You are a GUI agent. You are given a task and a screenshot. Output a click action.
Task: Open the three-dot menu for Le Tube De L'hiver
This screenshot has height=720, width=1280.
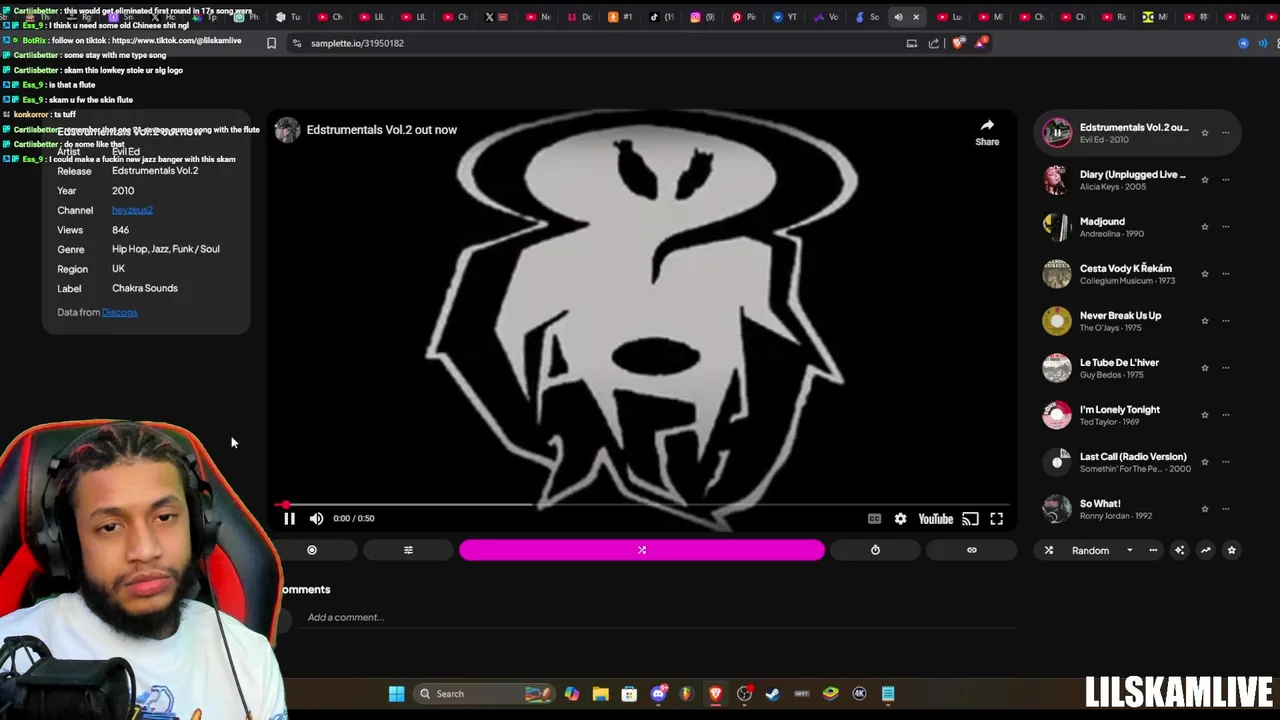click(1226, 367)
